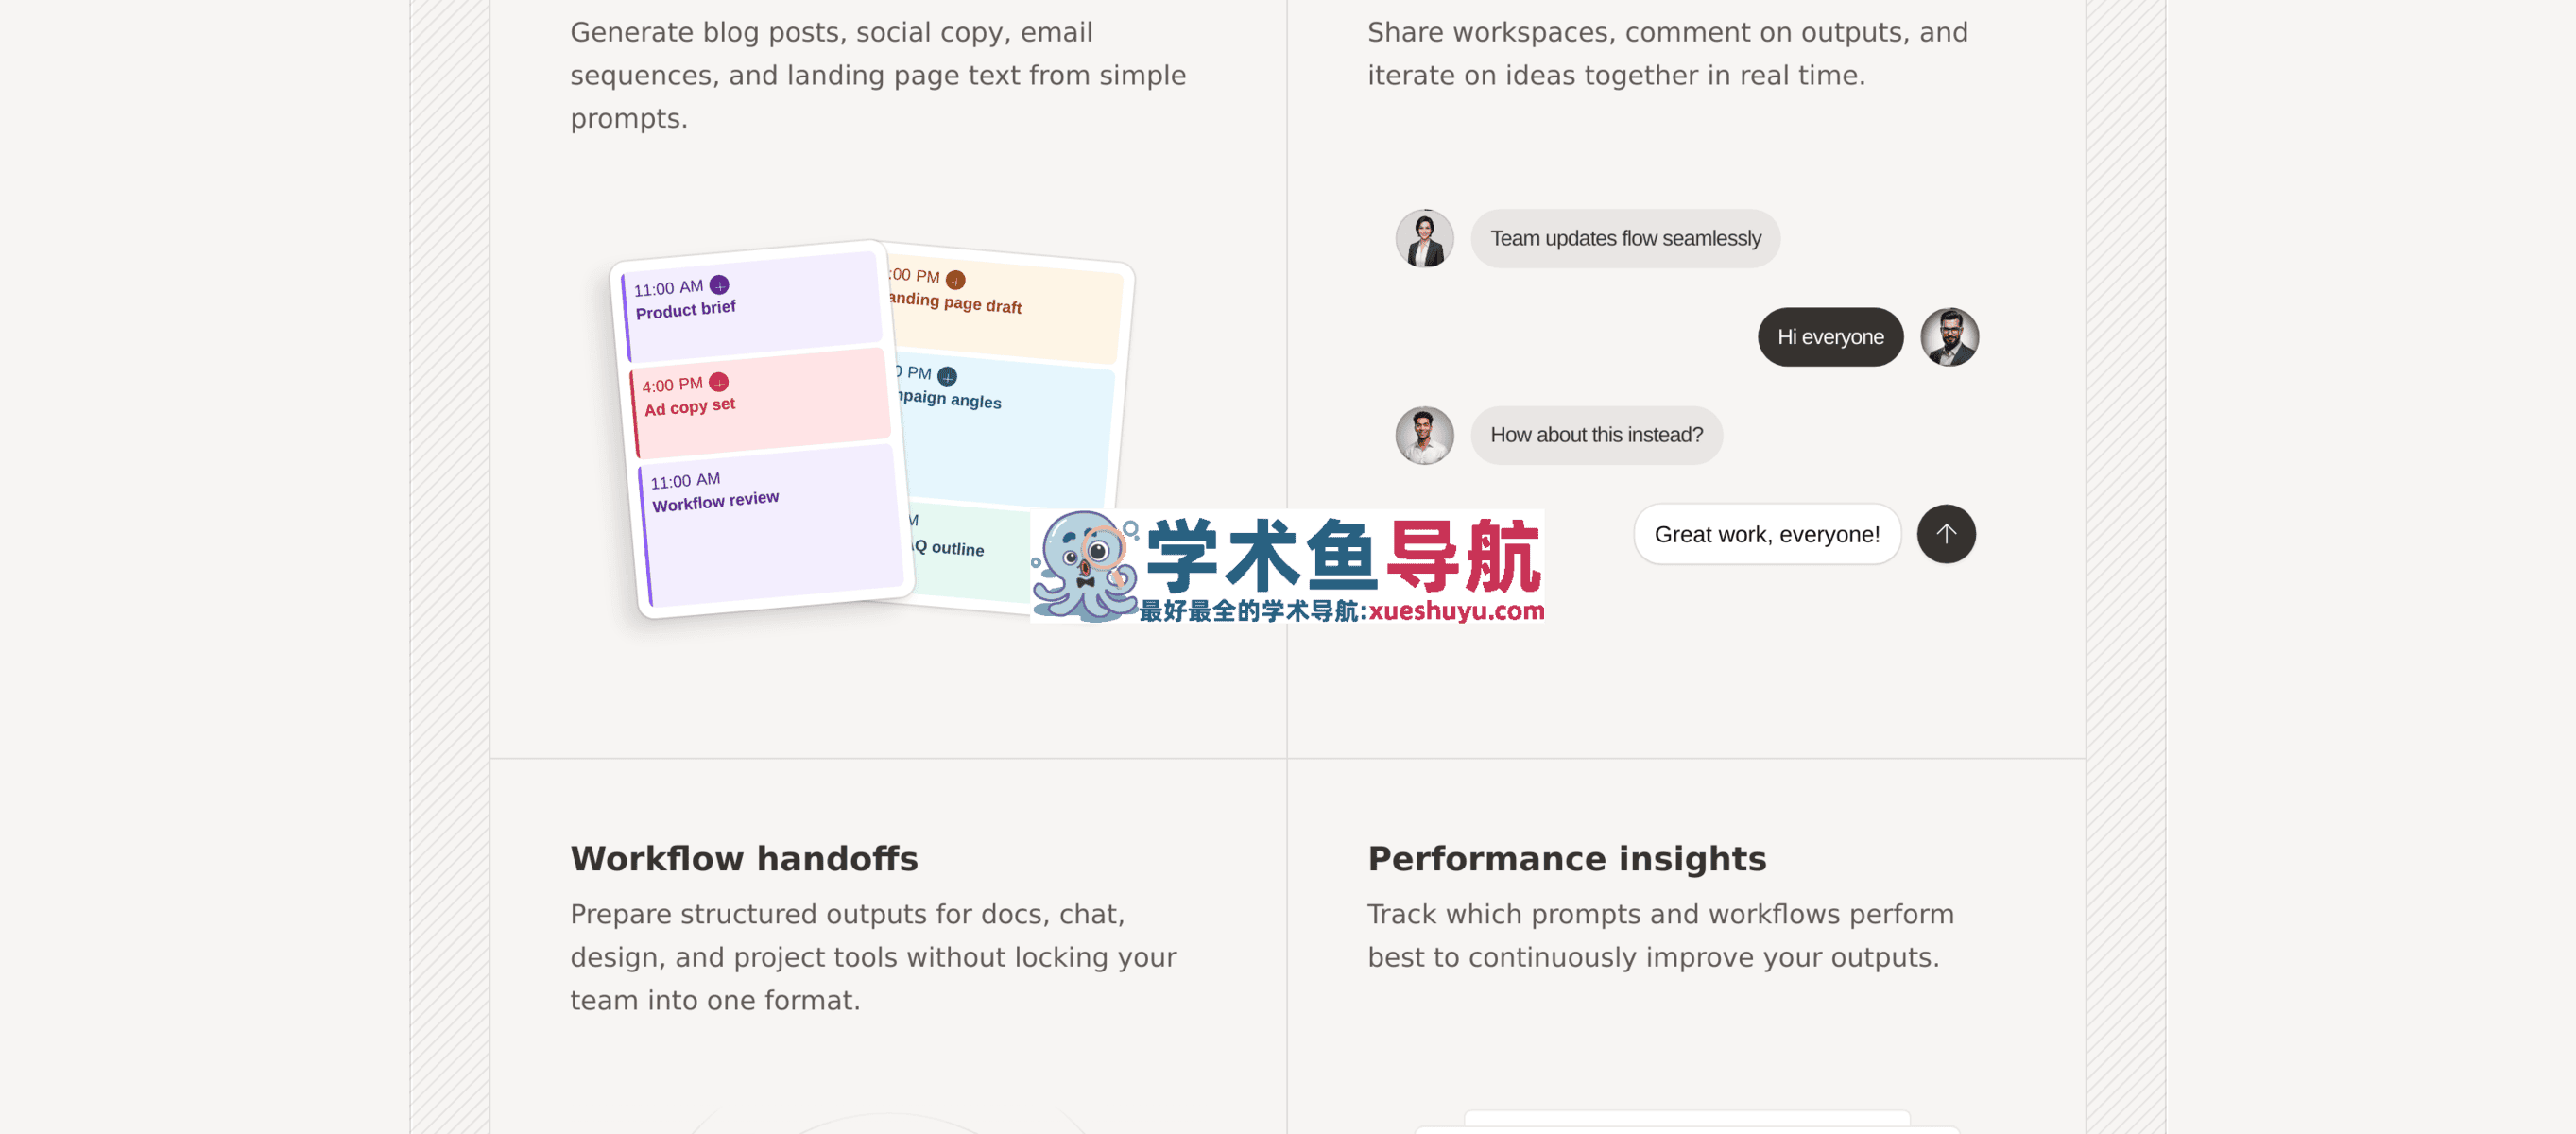The height and width of the screenshot is (1134, 2576).
Task: Click the orange plus icon on landing page draft
Action: [x=955, y=280]
